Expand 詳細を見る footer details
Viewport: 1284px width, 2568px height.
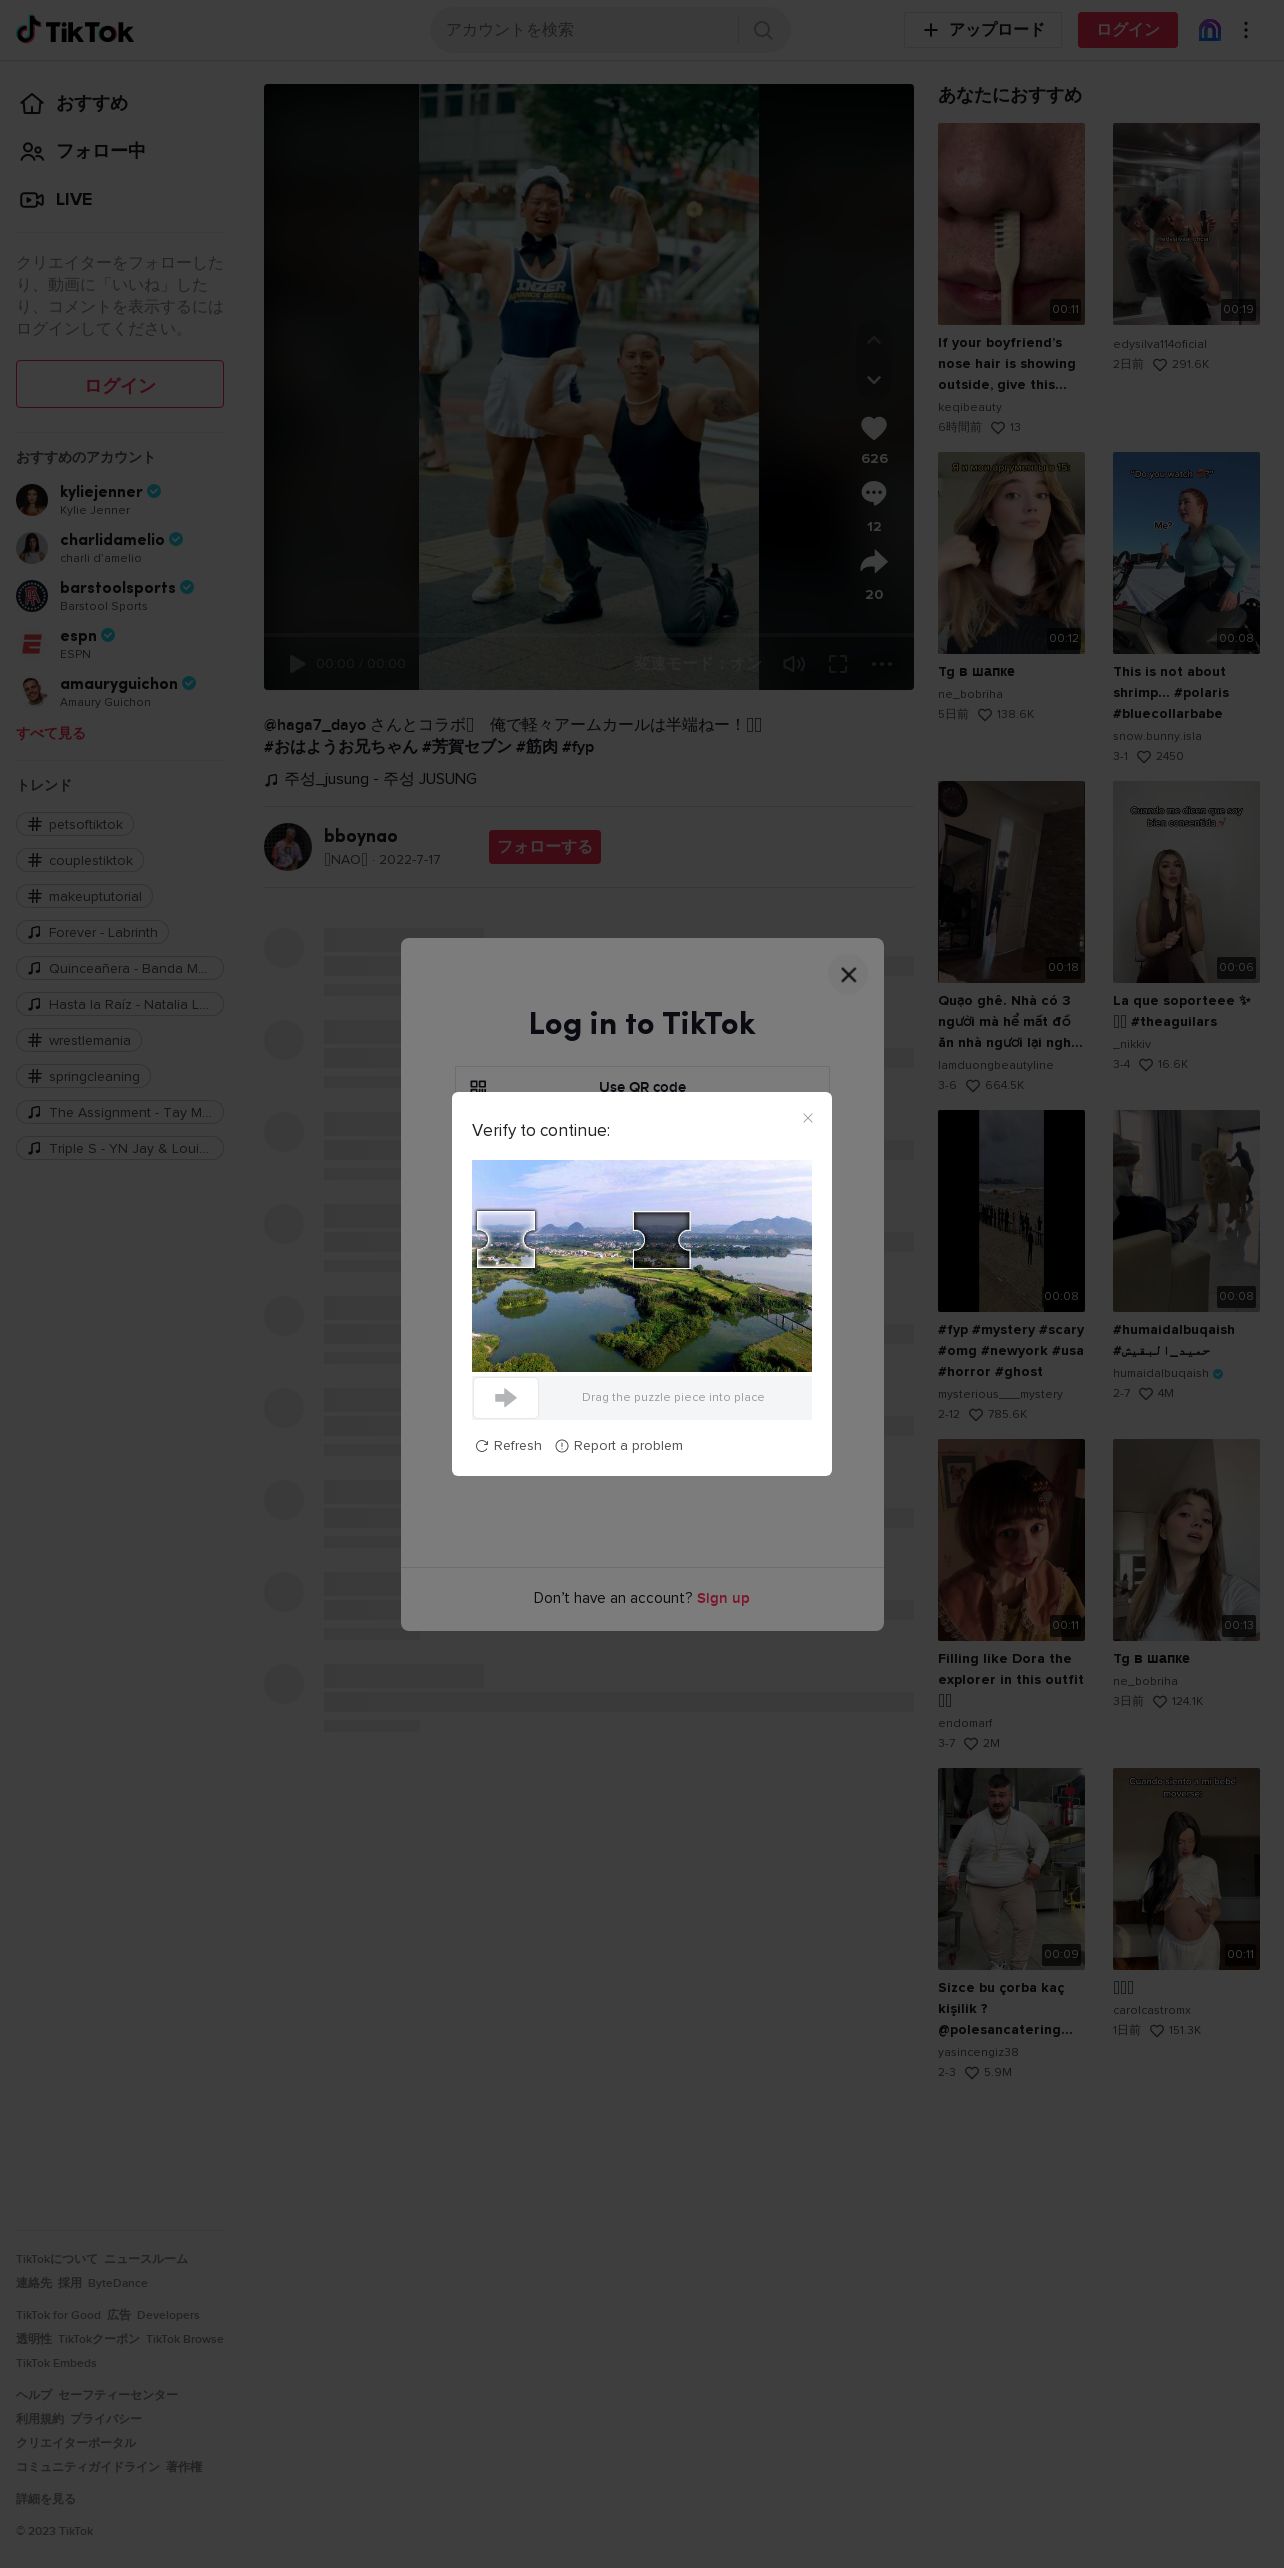pos(46,2499)
